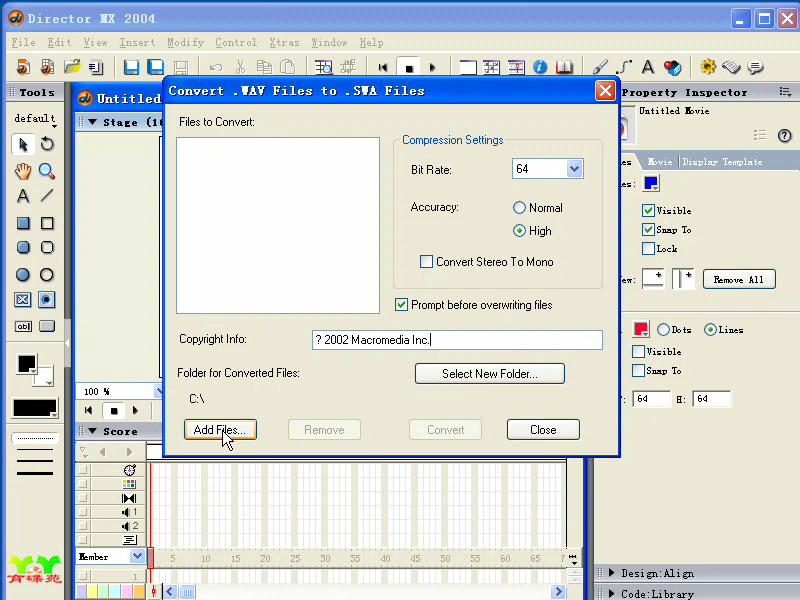Open Member display dropdown in Score

137,557
